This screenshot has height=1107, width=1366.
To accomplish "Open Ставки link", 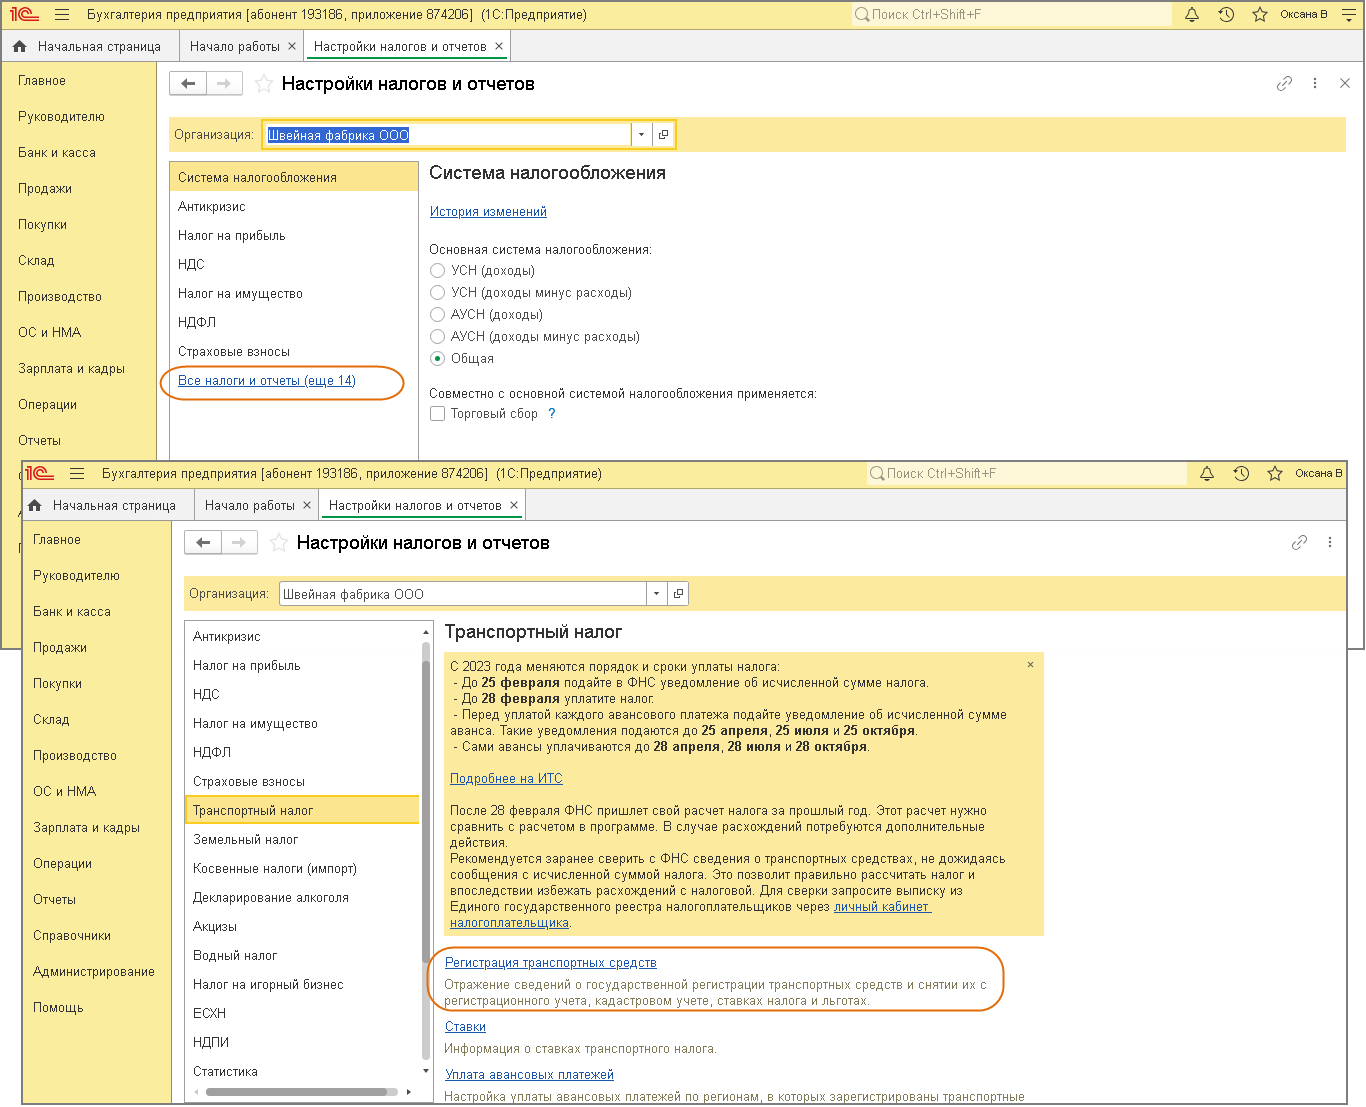I will (x=465, y=1027).
